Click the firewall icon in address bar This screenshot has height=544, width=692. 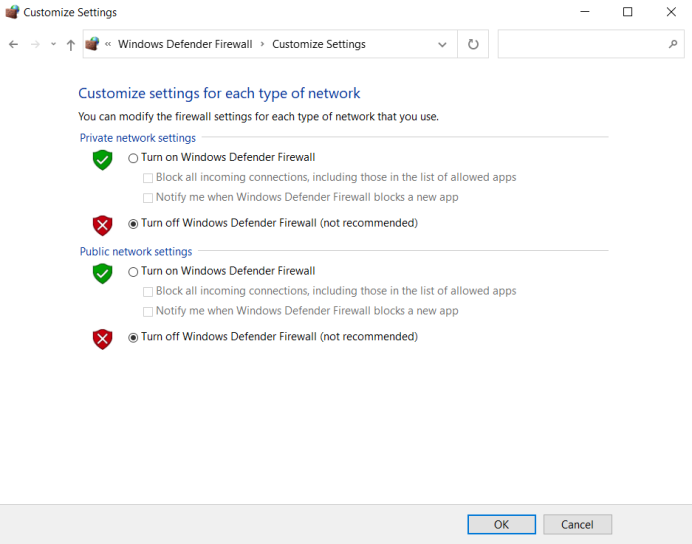[x=92, y=44]
